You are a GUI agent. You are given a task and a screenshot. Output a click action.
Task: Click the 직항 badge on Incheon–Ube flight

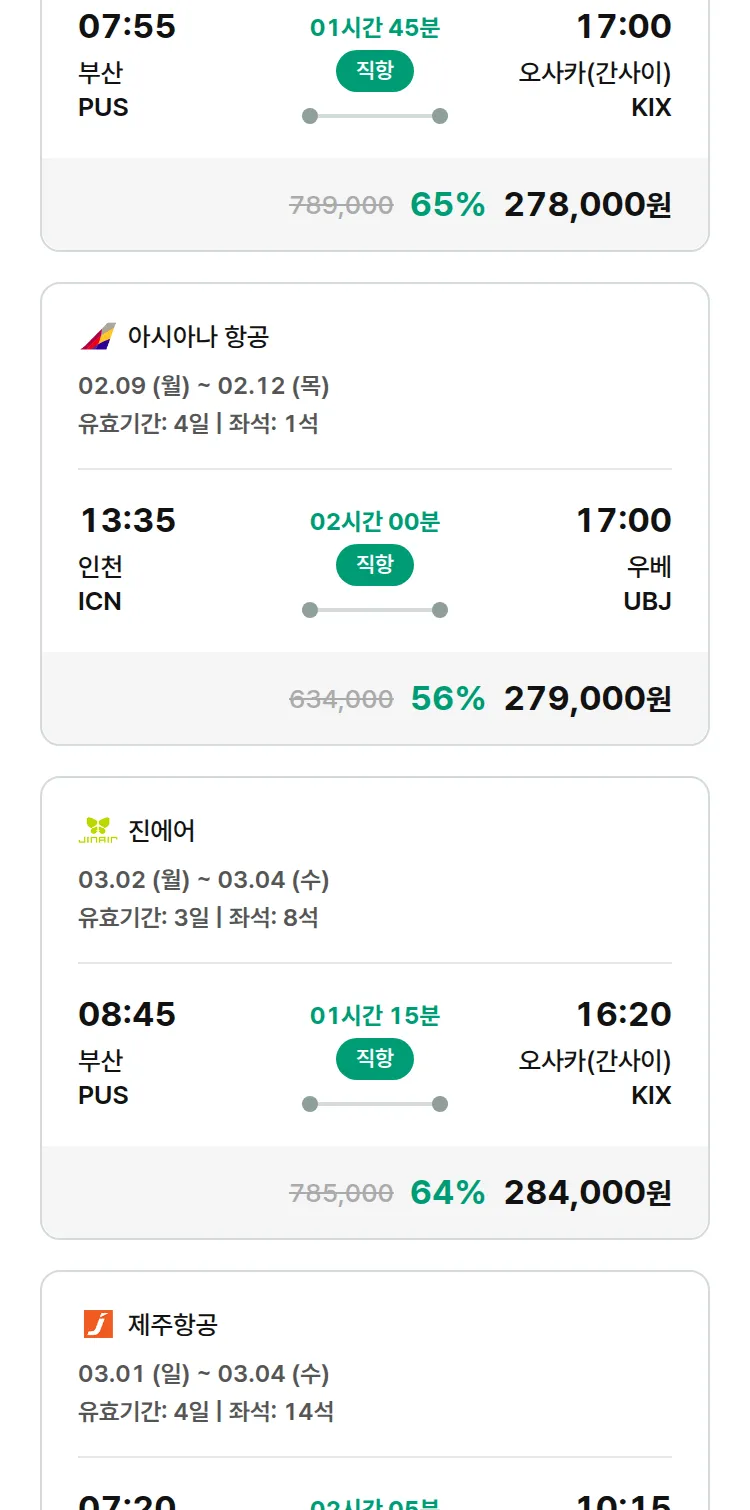[x=375, y=565]
